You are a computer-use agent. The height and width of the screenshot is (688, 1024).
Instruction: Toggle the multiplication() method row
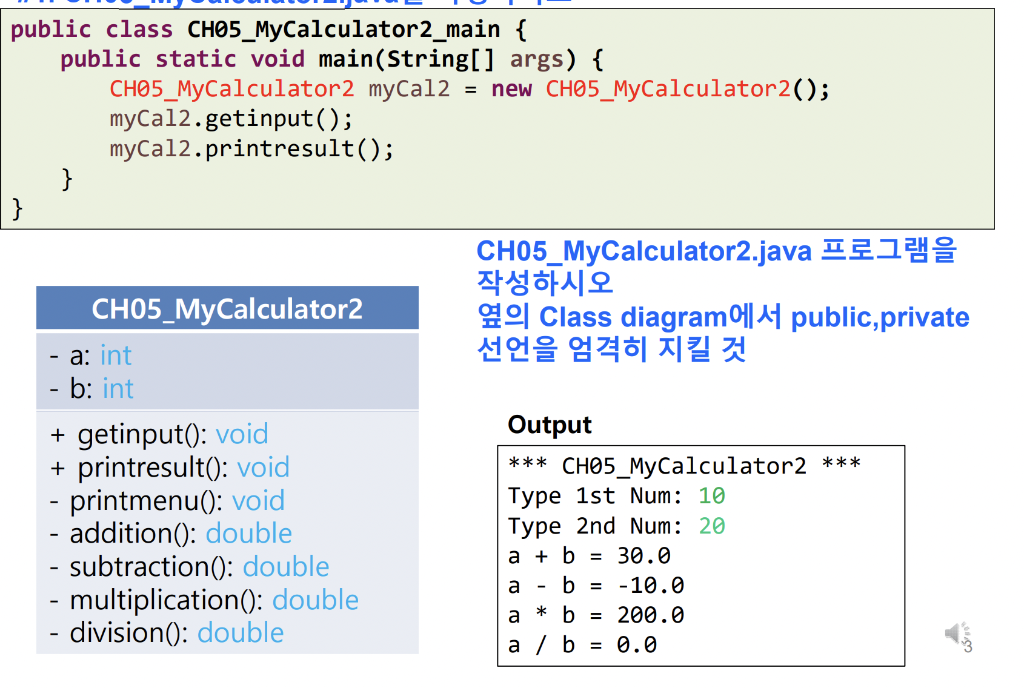click(x=198, y=599)
